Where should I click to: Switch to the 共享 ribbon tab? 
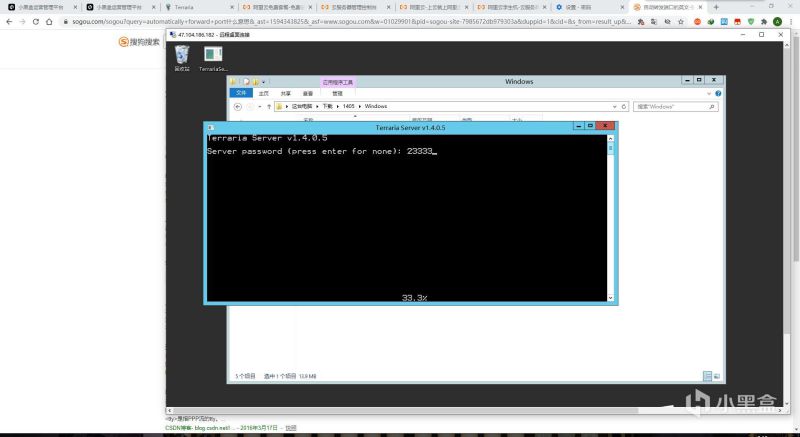click(286, 94)
